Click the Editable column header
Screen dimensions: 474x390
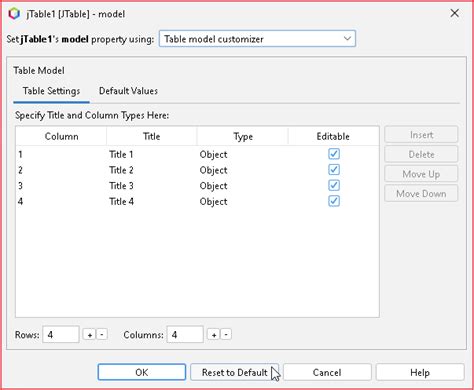(x=333, y=136)
